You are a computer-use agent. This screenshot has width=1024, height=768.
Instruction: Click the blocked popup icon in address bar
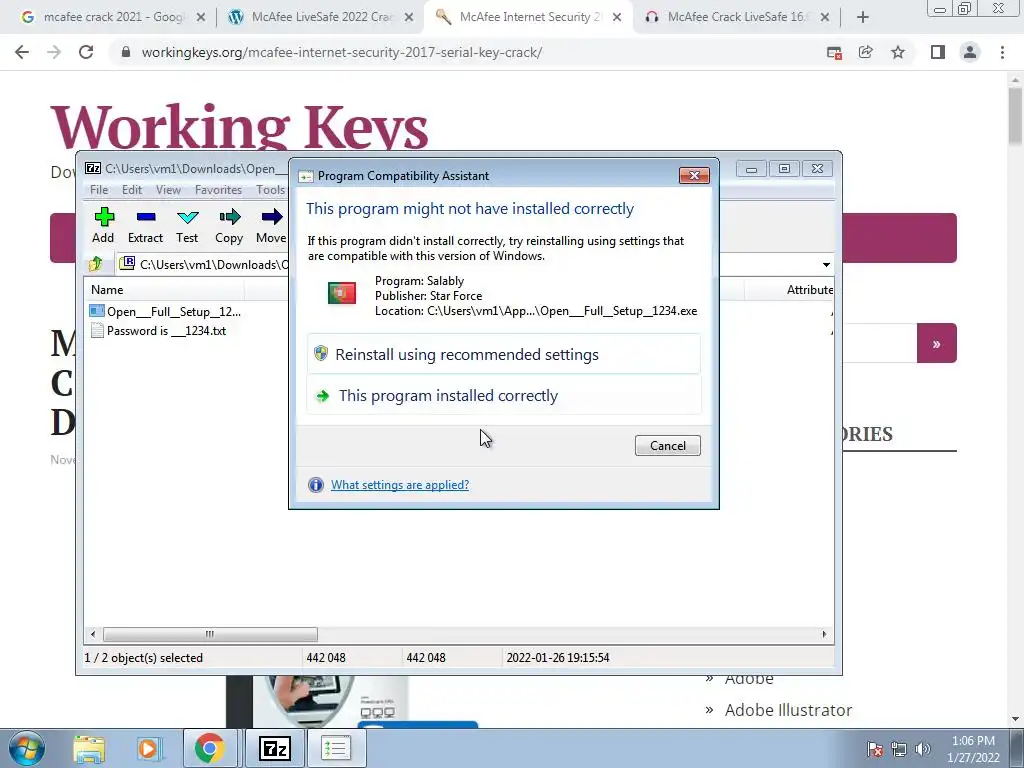tap(834, 52)
